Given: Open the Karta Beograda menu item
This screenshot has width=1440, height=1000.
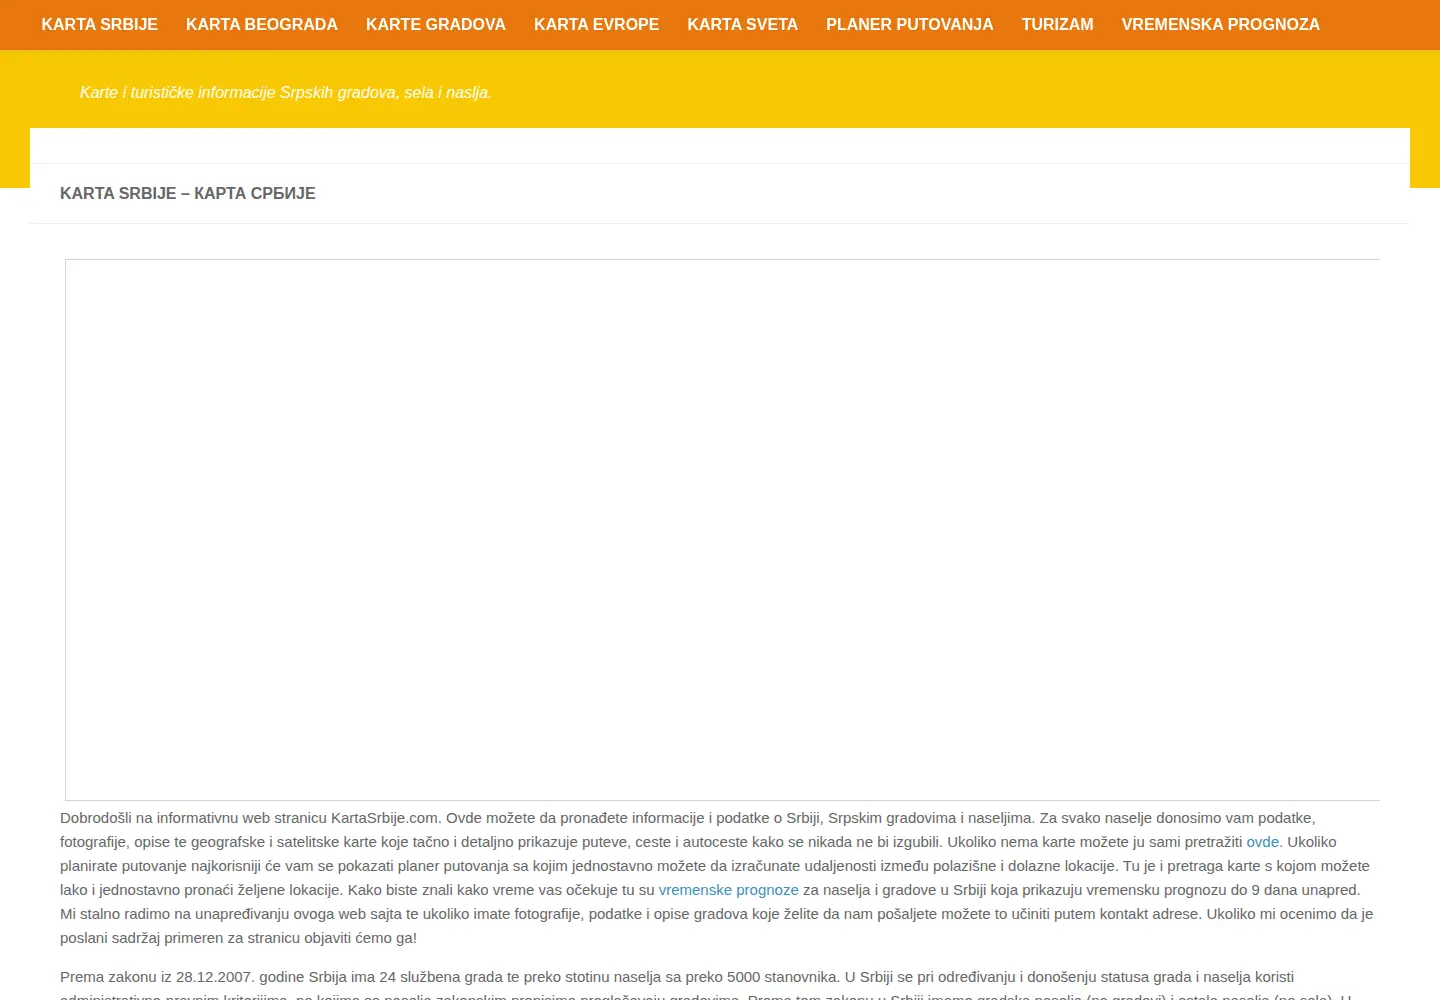Looking at the screenshot, I should click(262, 24).
